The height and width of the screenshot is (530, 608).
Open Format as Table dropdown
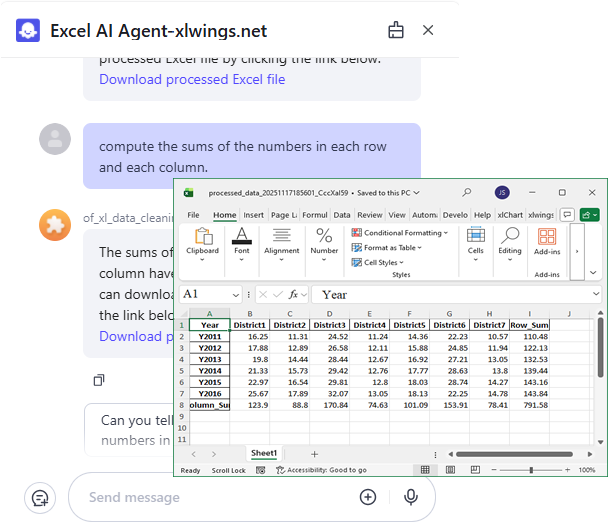coord(386,247)
